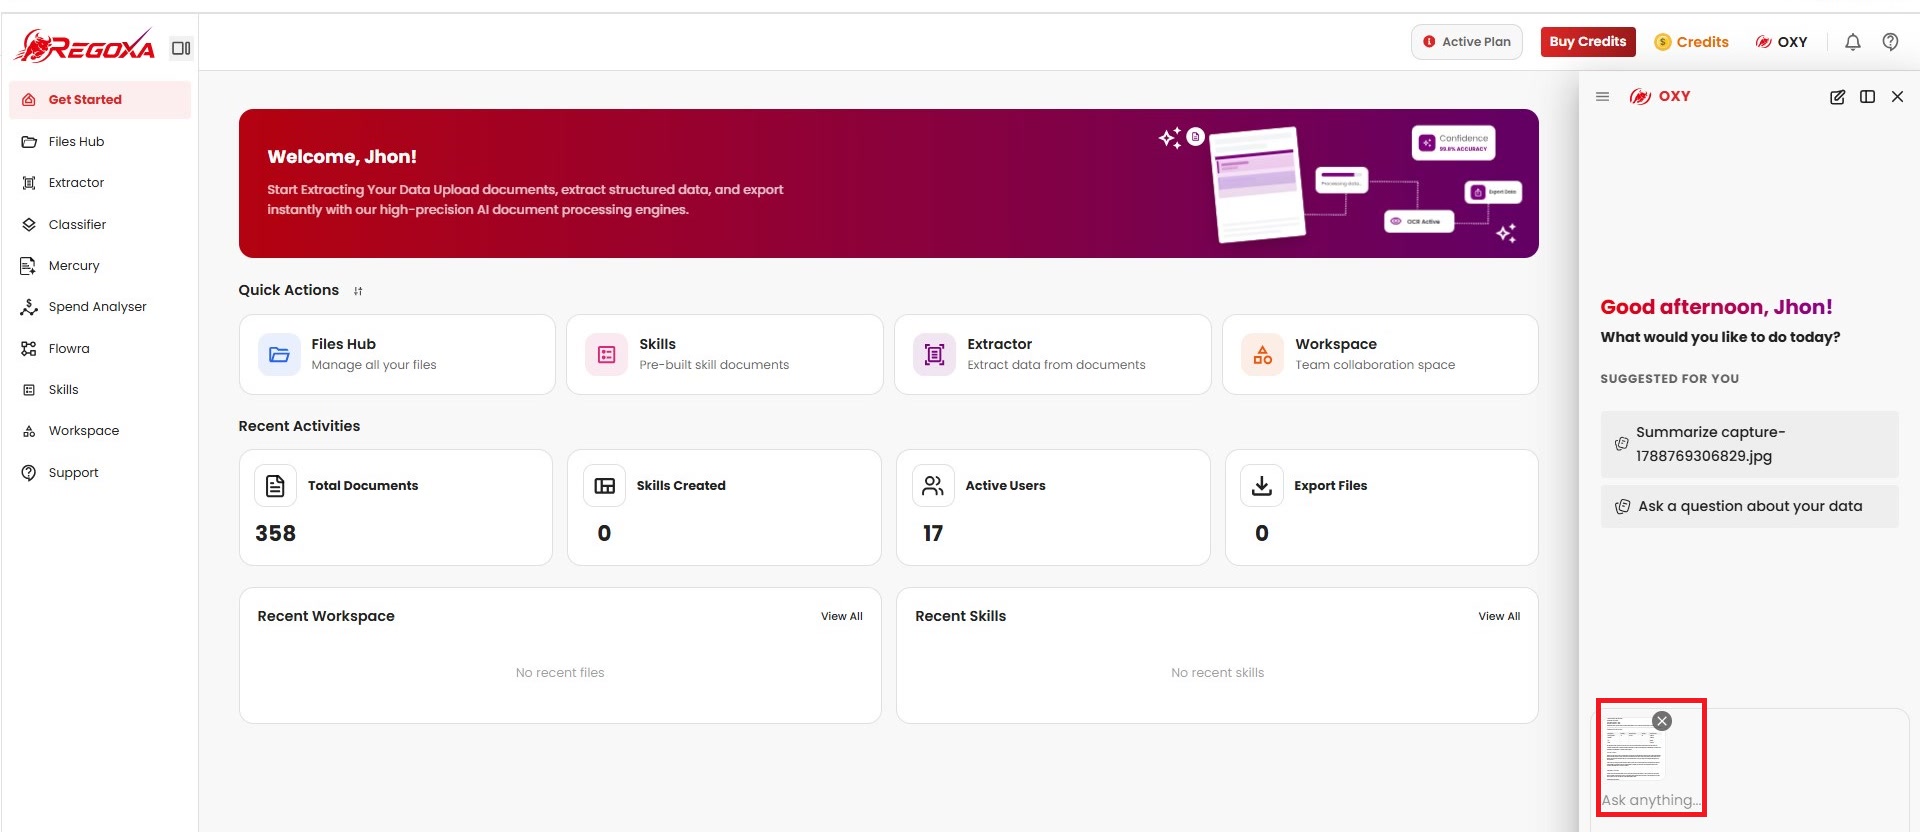The width and height of the screenshot is (1920, 832).
Task: View all Recent Skills
Action: [x=1499, y=617]
